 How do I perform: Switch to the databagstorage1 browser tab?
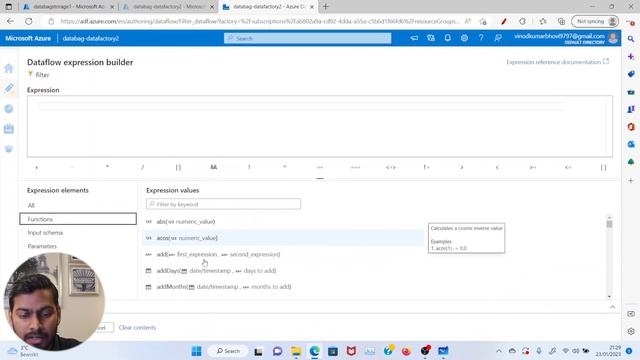tap(68, 7)
